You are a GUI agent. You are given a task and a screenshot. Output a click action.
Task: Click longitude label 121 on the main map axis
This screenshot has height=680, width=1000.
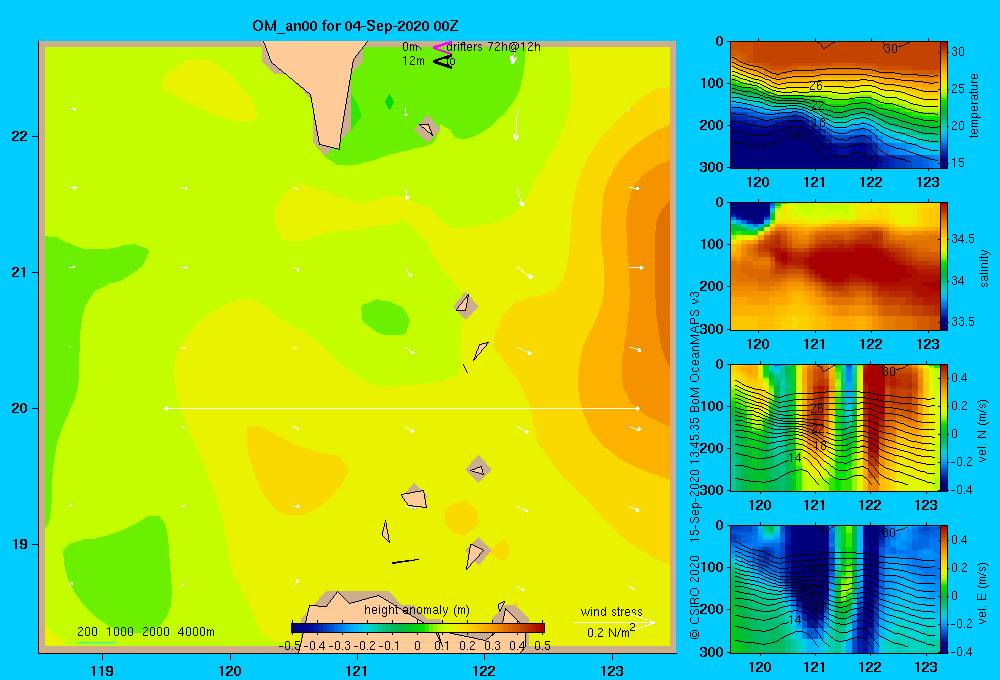pos(357,670)
